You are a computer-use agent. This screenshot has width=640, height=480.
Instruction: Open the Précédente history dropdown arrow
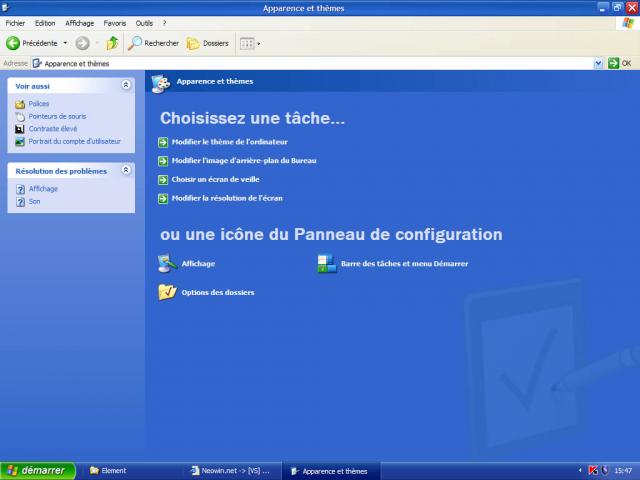click(x=65, y=43)
